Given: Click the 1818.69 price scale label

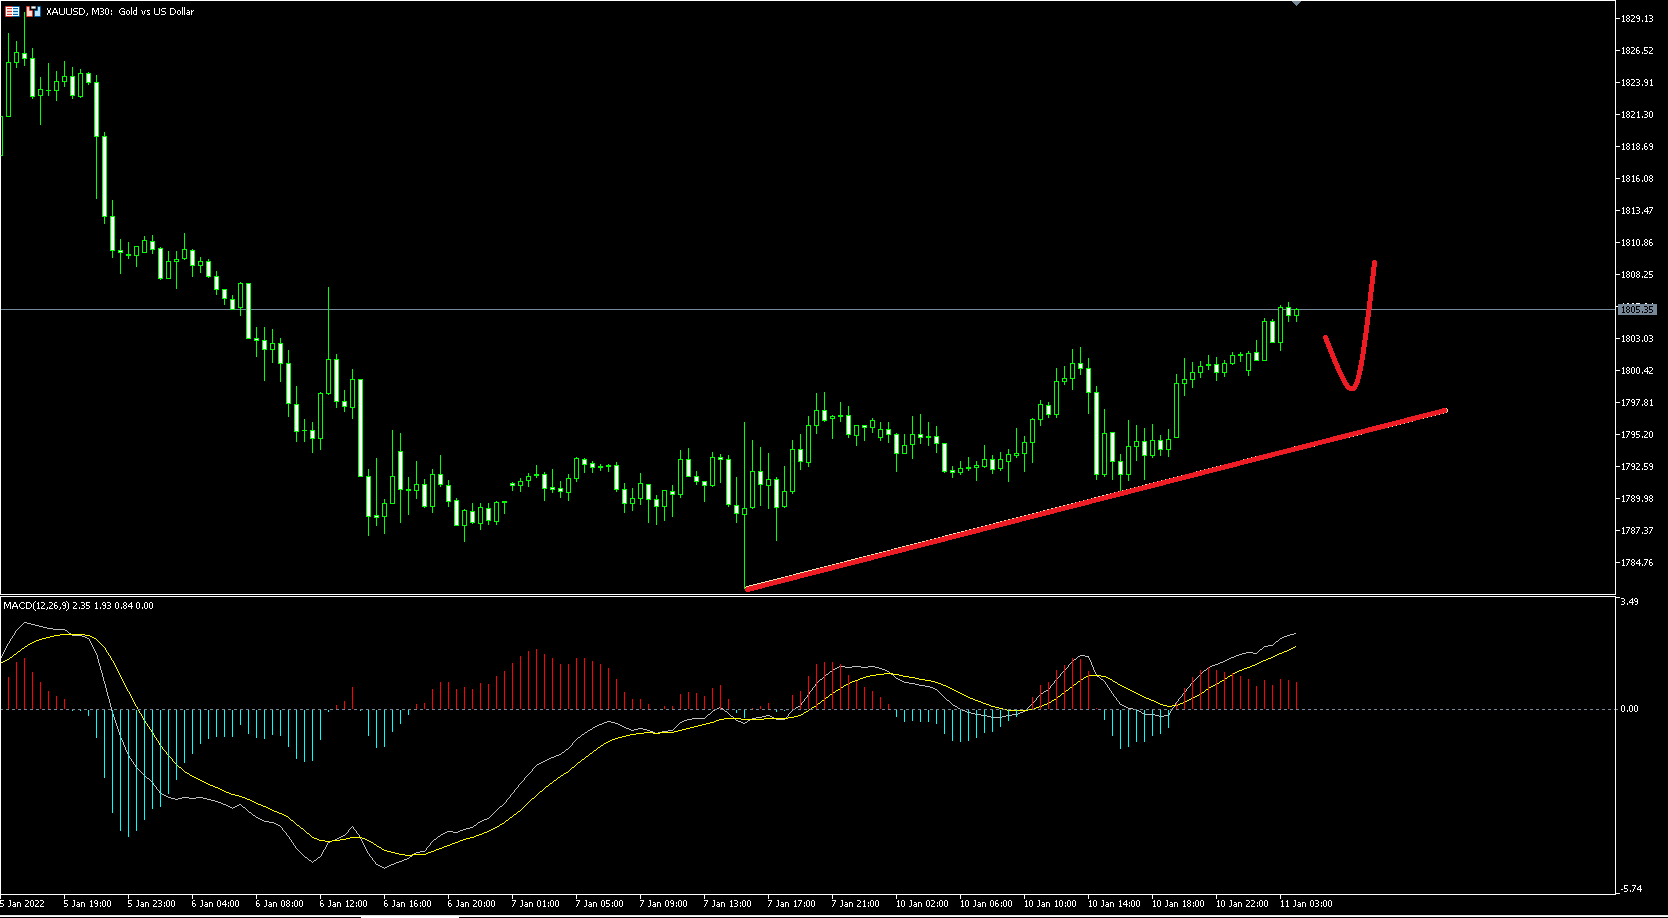Looking at the screenshot, I should pyautogui.click(x=1637, y=147).
